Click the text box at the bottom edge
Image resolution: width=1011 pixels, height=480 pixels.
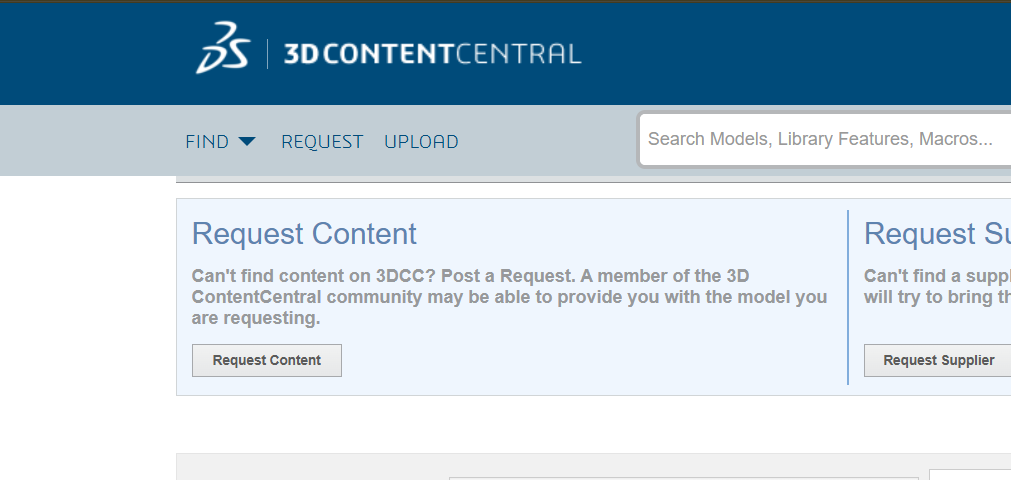680,477
